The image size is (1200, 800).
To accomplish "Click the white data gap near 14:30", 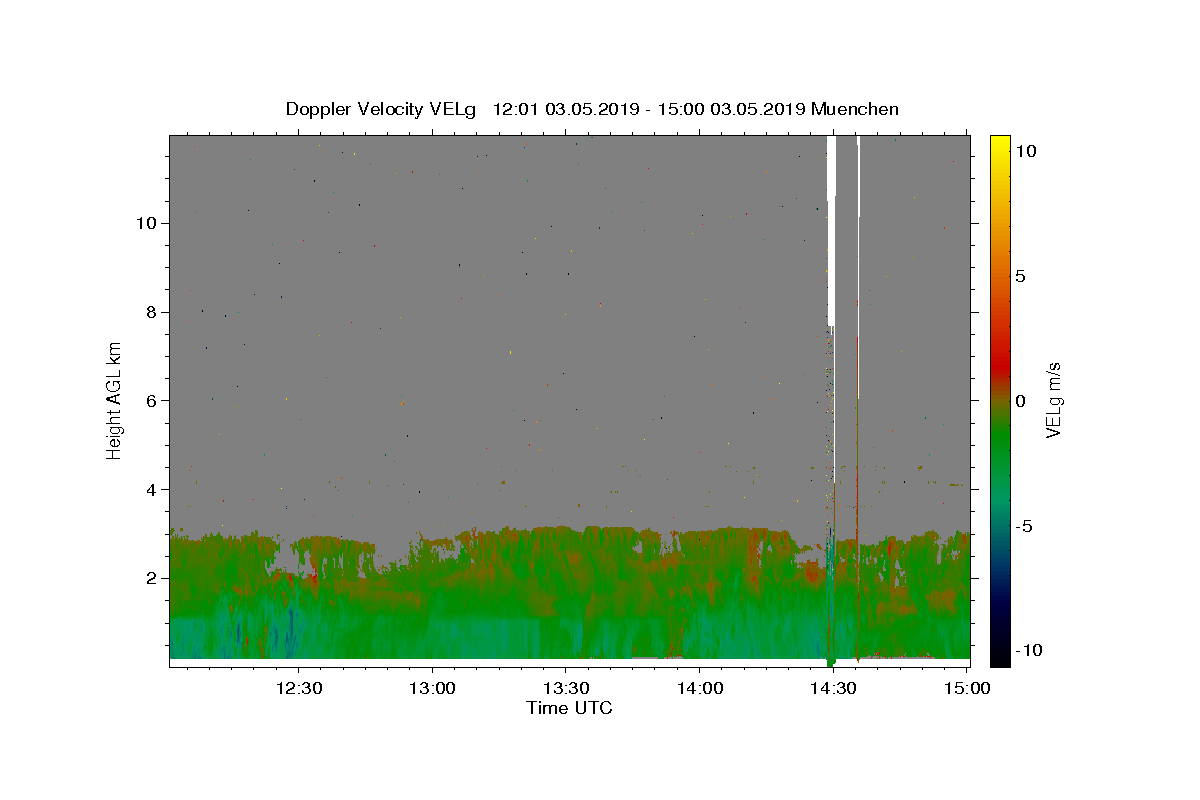I will (x=831, y=230).
